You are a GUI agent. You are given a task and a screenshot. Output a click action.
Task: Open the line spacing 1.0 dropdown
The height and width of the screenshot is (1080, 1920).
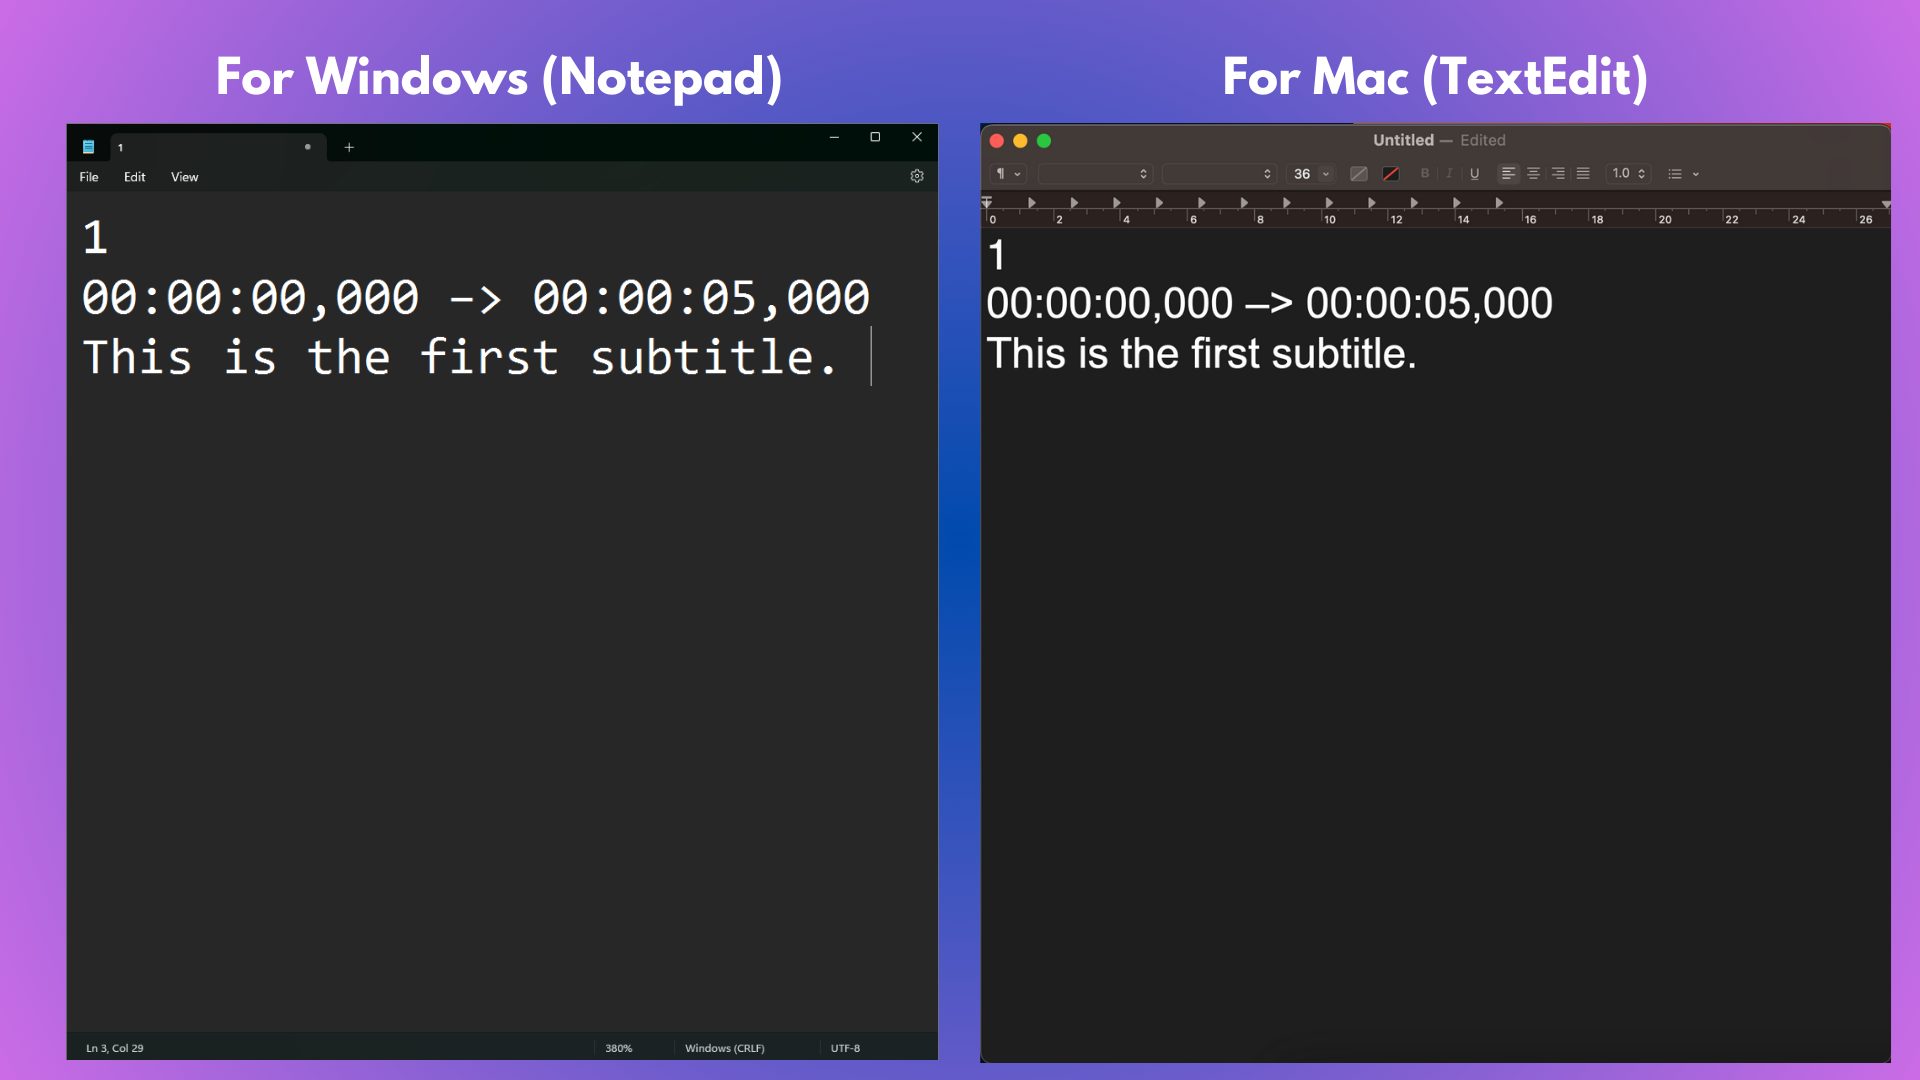1628,174
